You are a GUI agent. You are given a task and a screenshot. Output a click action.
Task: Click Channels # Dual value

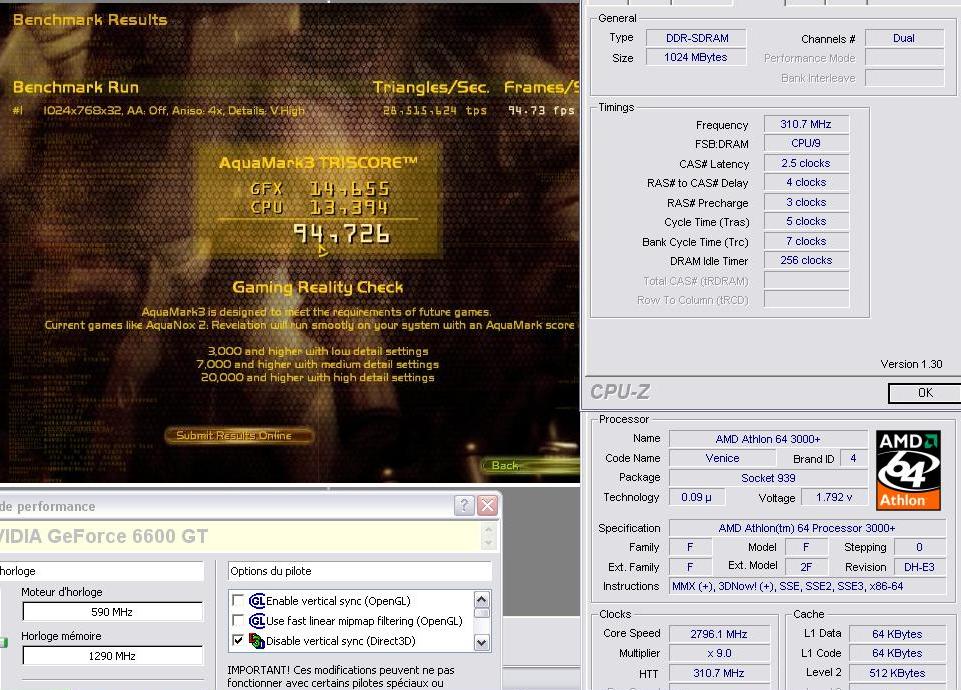coord(904,38)
